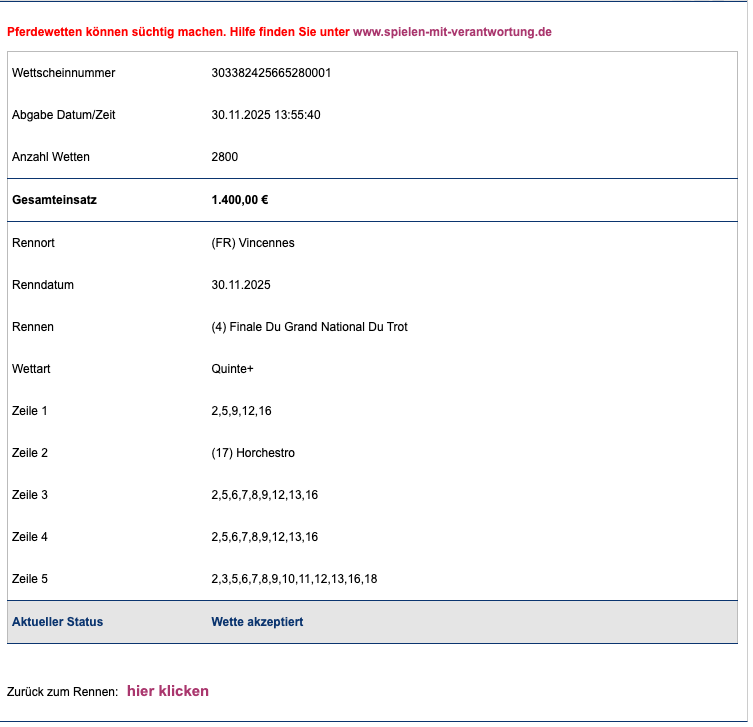Click the Zeile 4 number selection
753x727 pixels.
(x=265, y=537)
